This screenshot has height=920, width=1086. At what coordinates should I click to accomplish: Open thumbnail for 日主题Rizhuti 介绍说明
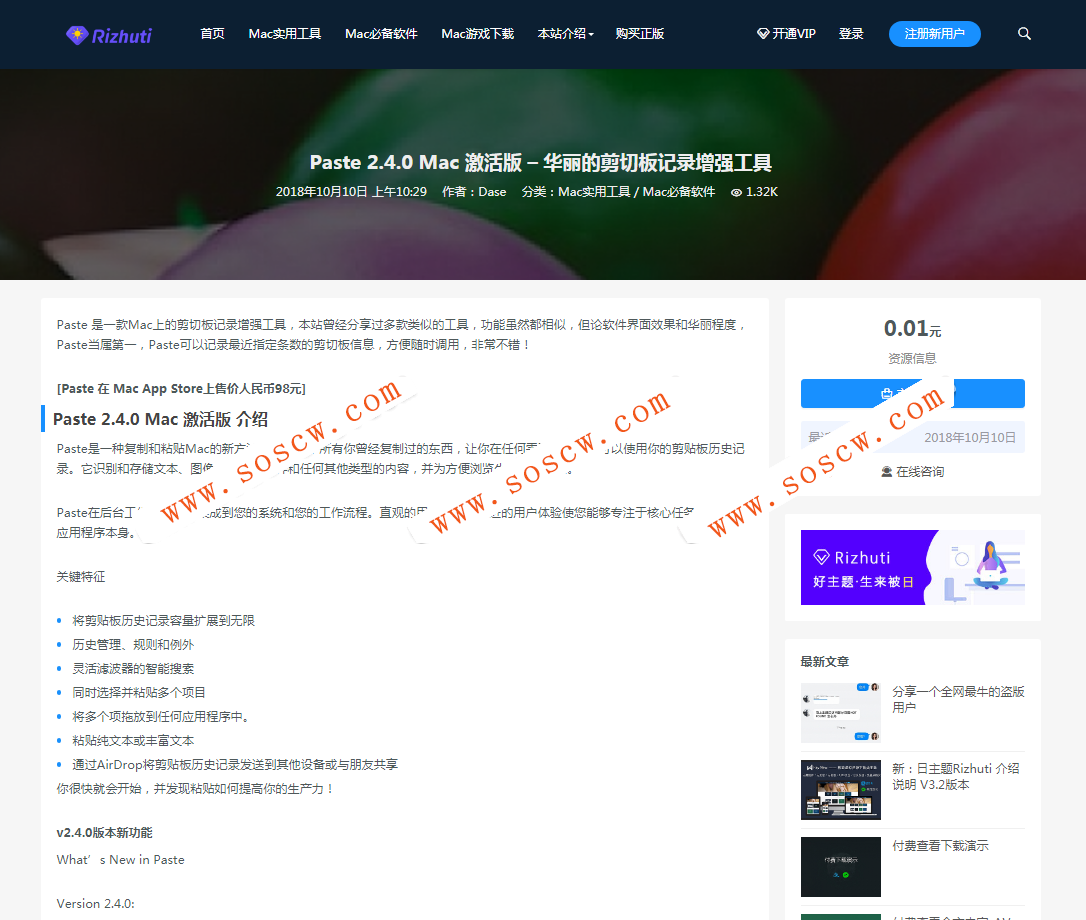pos(840,790)
